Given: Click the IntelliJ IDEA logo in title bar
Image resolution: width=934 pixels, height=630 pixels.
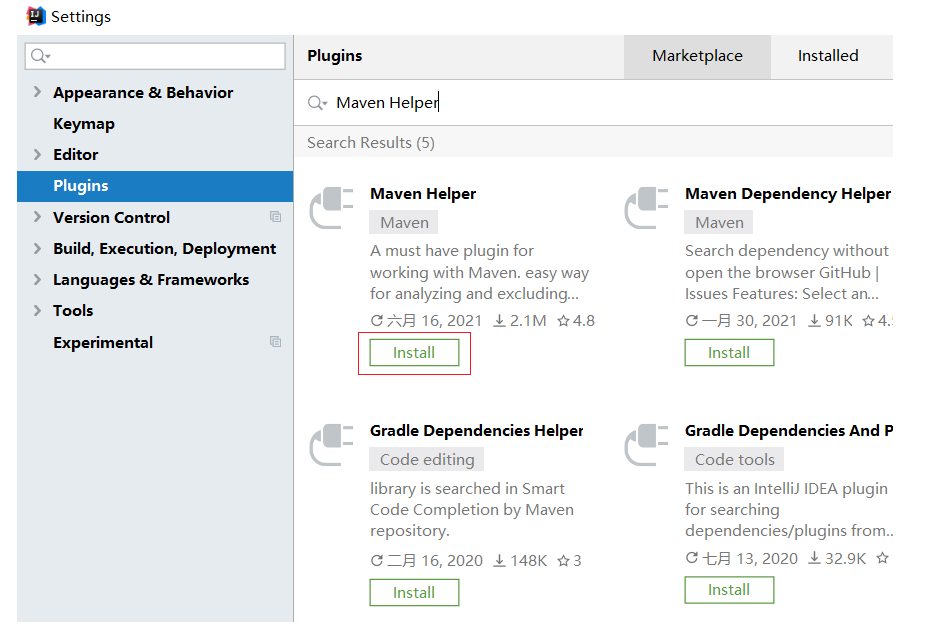Looking at the screenshot, I should click(x=36, y=16).
